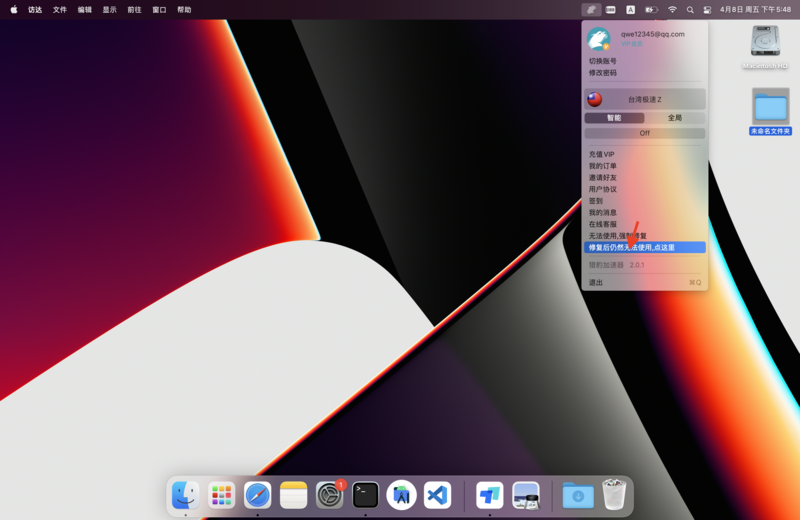Click the accelerator app icon in menu bar
800x520 pixels.
coord(591,10)
